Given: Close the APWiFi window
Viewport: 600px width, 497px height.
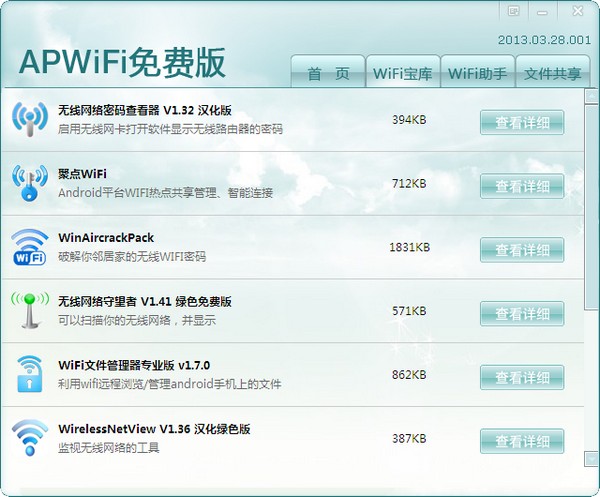Looking at the screenshot, I should (x=577, y=11).
